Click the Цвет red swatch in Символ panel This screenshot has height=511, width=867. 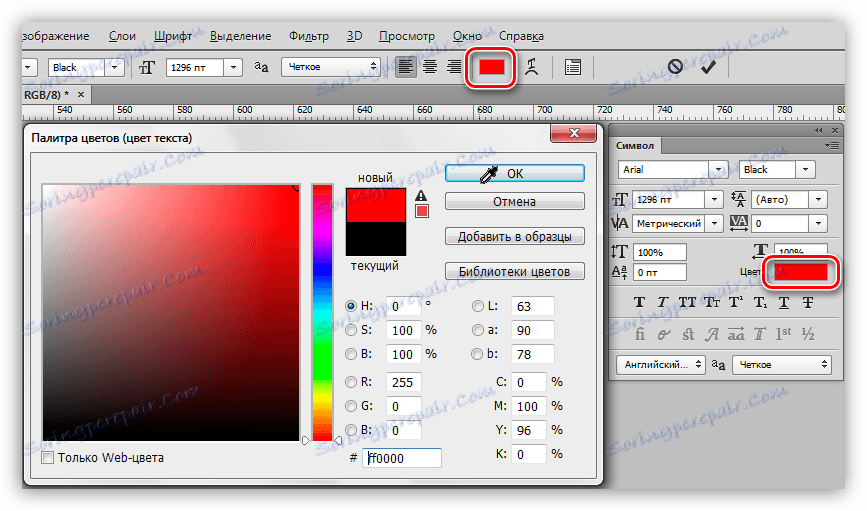pos(801,272)
